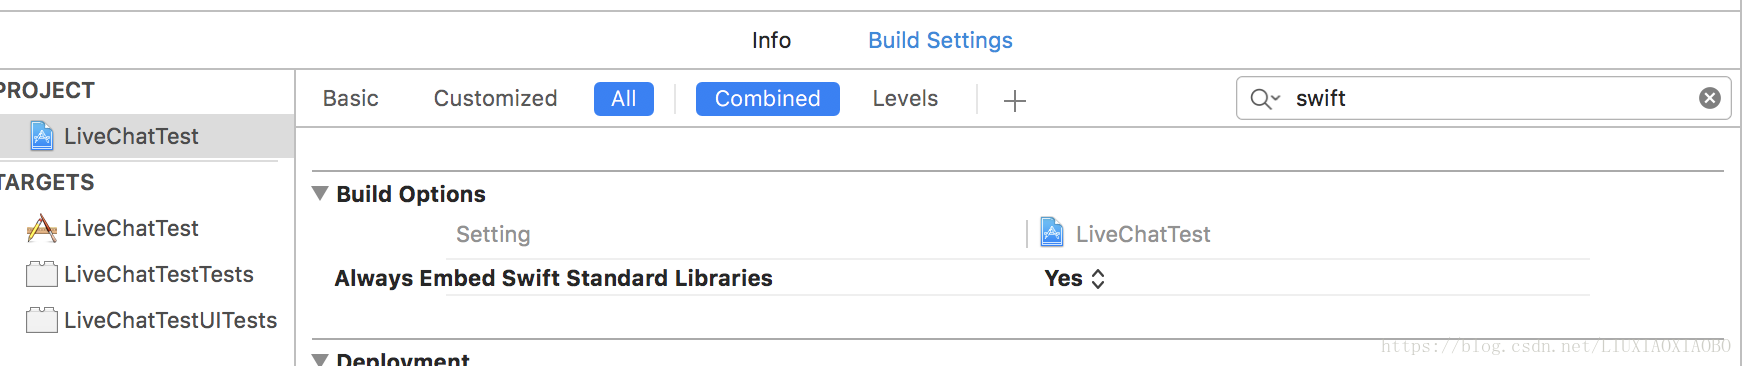The width and height of the screenshot is (1742, 366).
Task: Open the Yes value popup for Embed Swift Libraries
Action: pyautogui.click(x=1075, y=279)
